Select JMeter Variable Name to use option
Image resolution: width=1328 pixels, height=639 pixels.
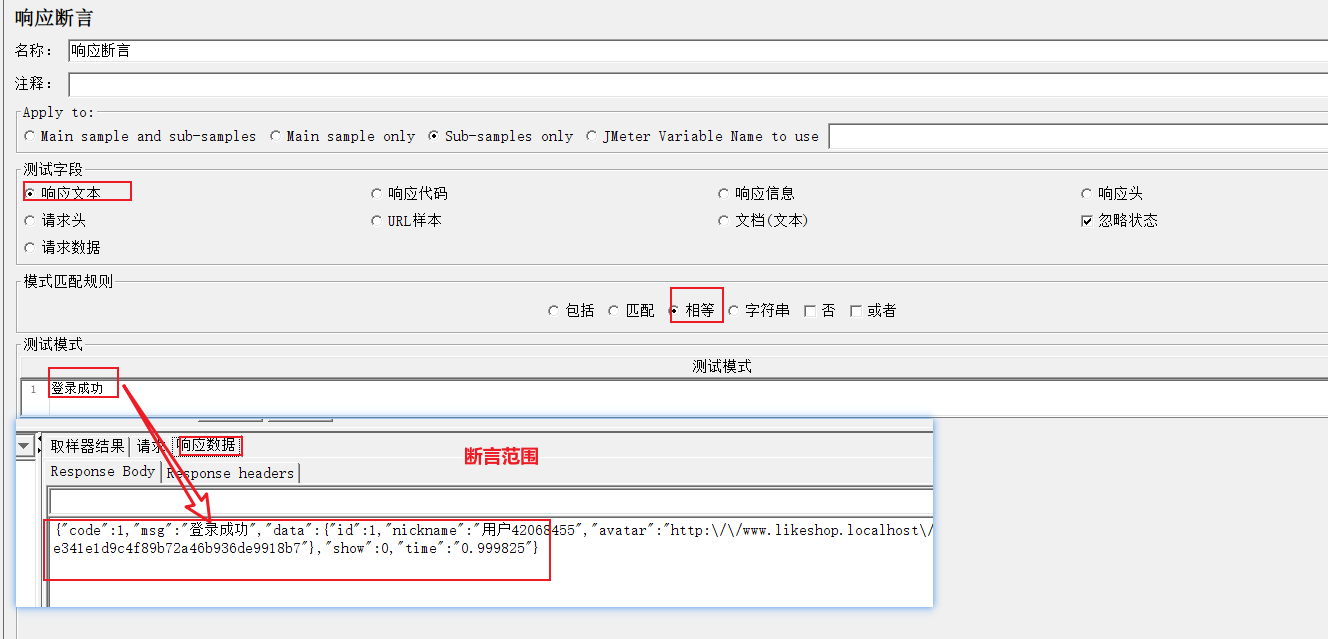(x=702, y=136)
